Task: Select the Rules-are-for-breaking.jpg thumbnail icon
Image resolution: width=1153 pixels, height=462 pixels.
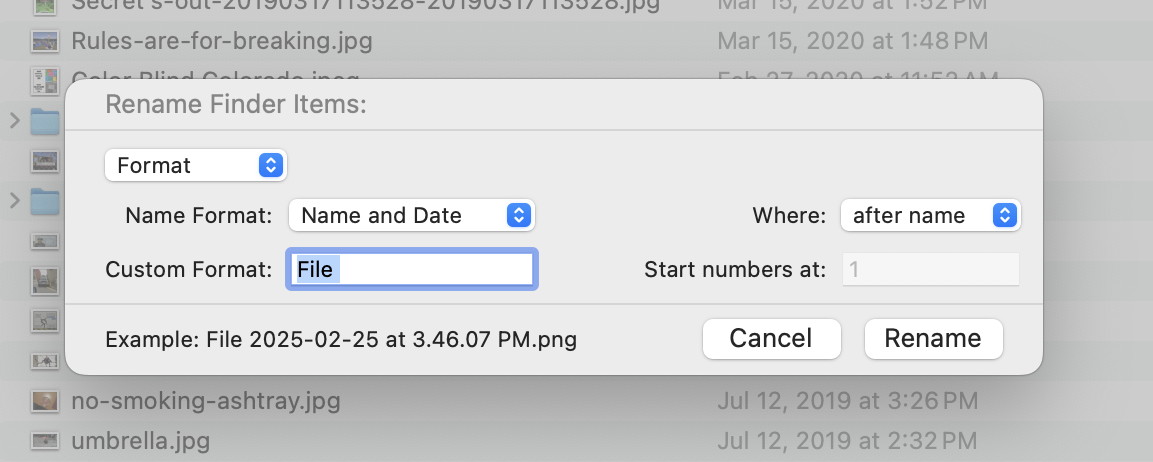Action: (x=45, y=40)
